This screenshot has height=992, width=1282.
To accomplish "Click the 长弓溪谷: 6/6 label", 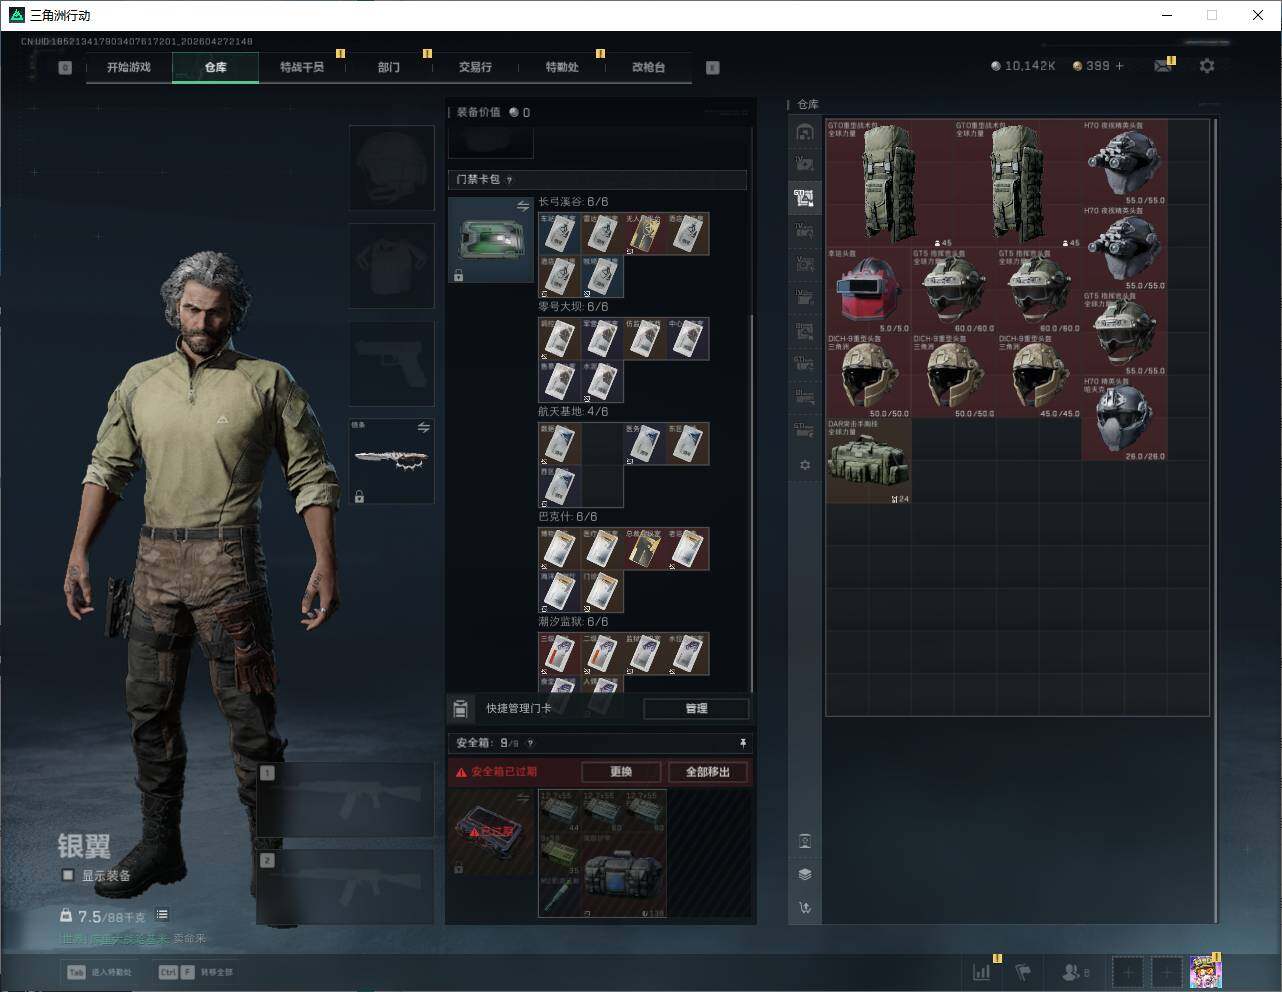I will point(573,202).
